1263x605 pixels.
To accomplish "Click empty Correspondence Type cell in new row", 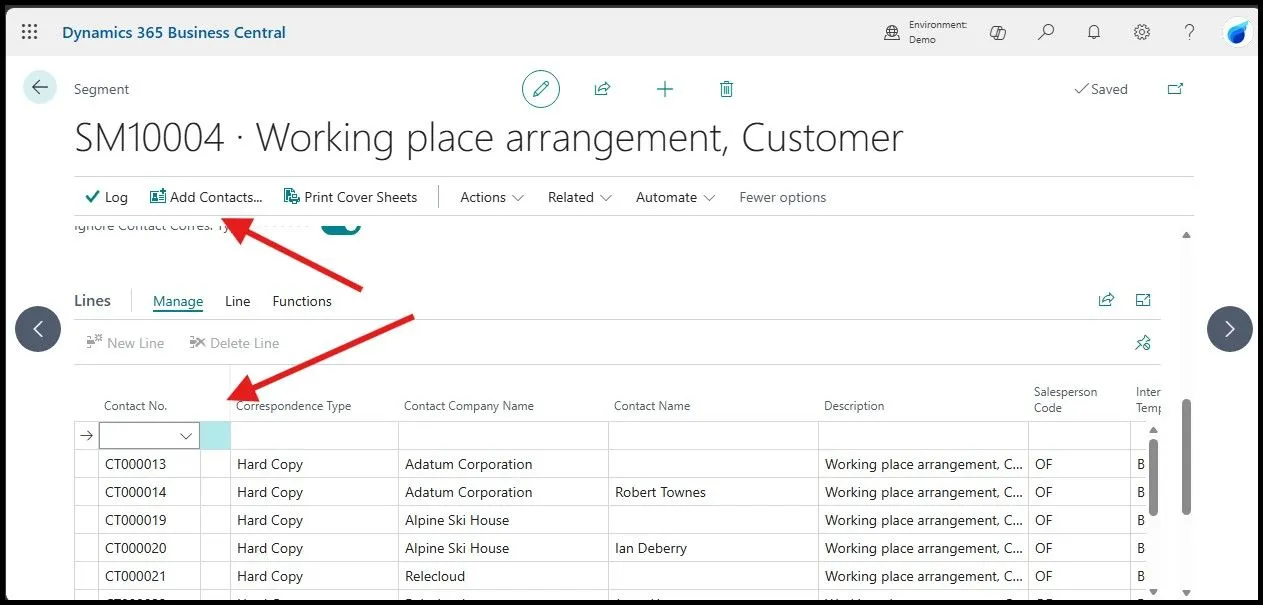I will click(314, 436).
